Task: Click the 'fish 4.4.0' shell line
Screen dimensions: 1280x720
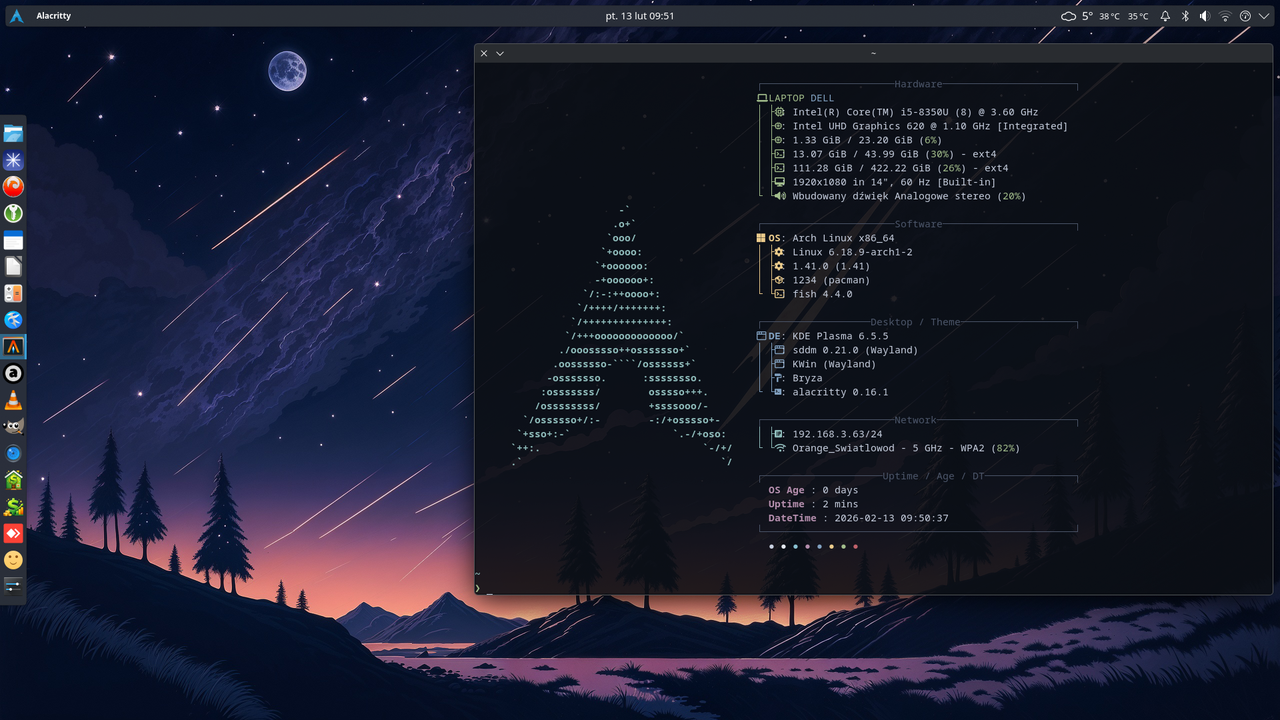Action: [x=822, y=294]
